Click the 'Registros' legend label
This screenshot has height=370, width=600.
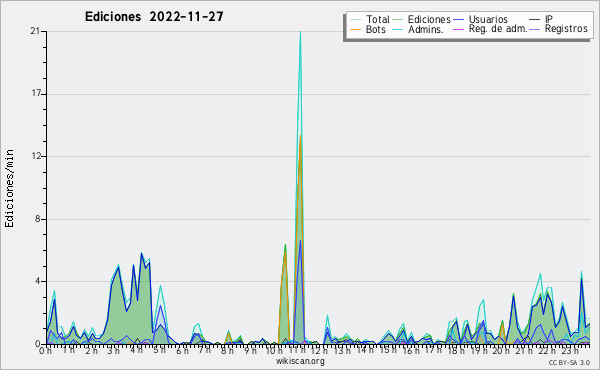(566, 29)
